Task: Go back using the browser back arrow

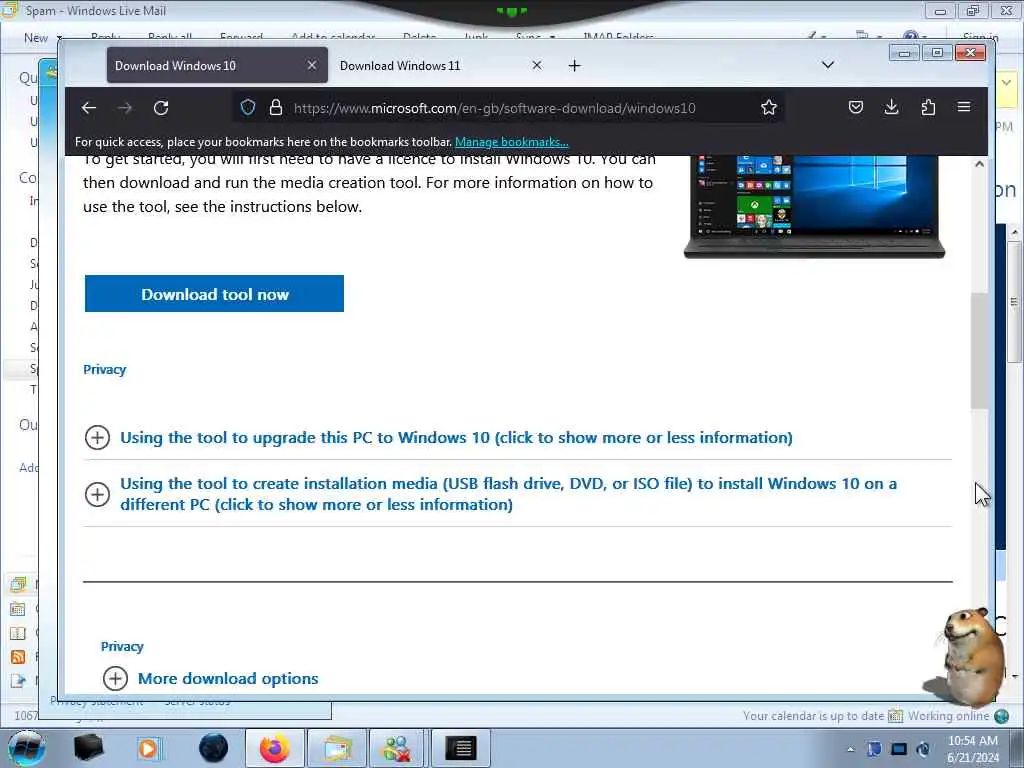Action: pyautogui.click(x=89, y=108)
